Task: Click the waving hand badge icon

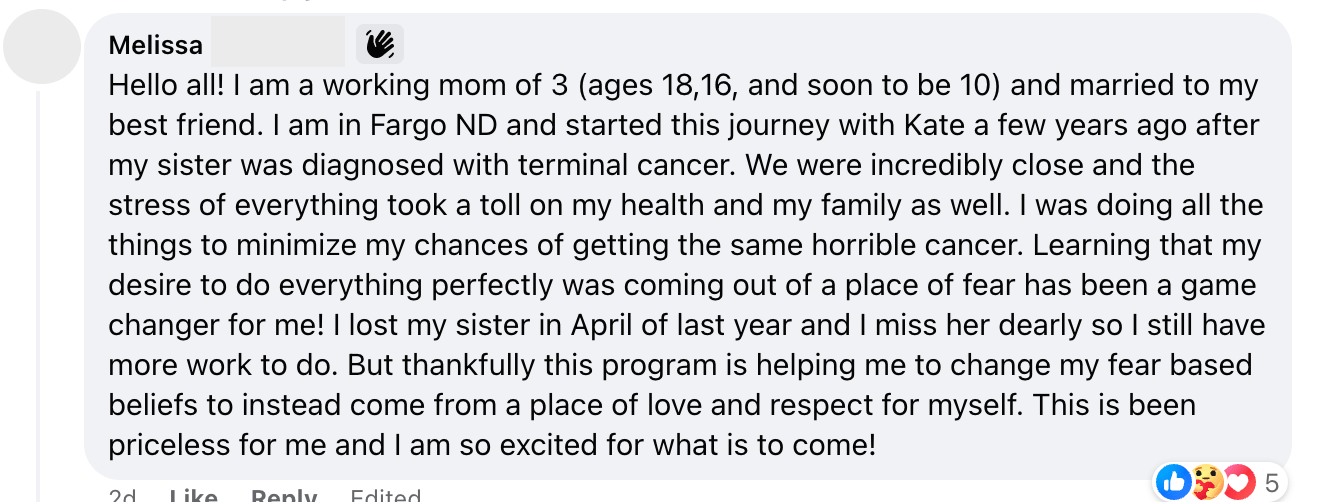Action: pyautogui.click(x=380, y=44)
